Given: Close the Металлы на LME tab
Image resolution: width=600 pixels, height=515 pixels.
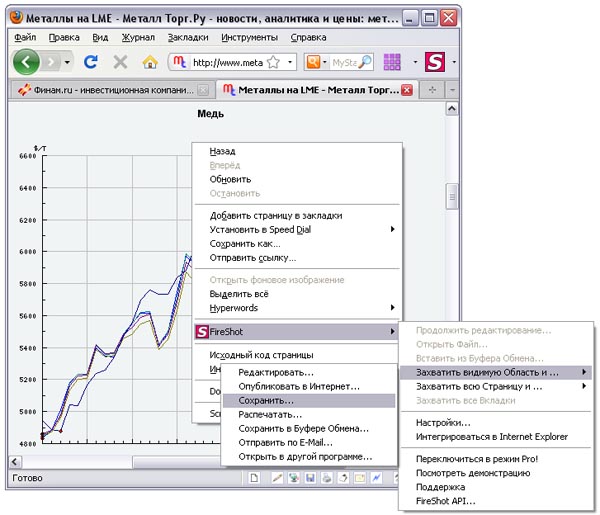Looking at the screenshot, I should point(407,90).
